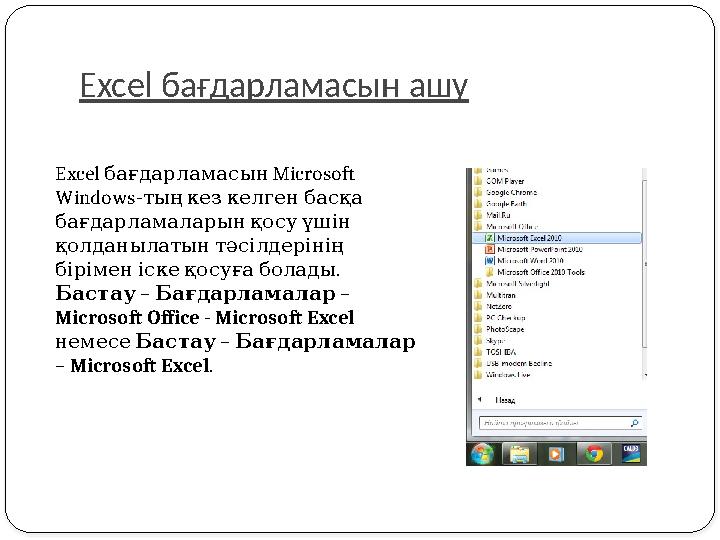Open the media player taskbar icon
720x540 pixels.
click(x=556, y=454)
